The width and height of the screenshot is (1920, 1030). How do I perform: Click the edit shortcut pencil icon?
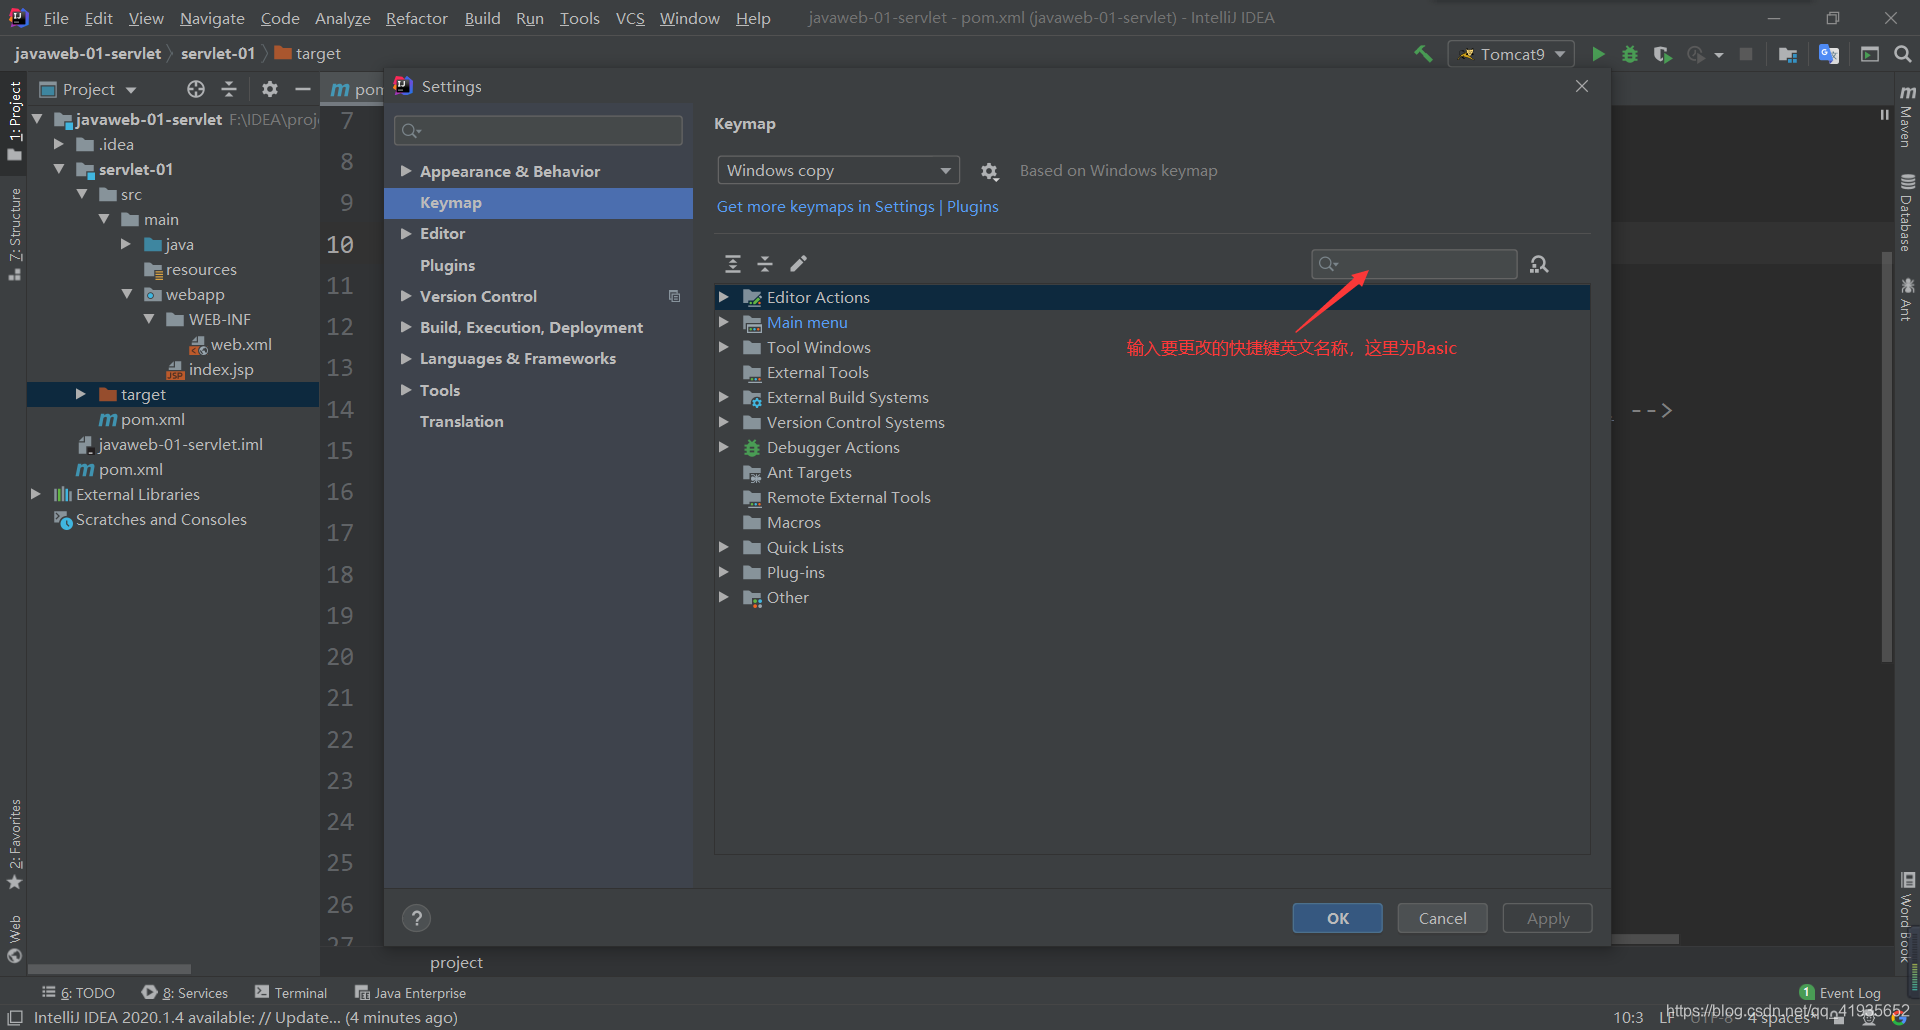[x=798, y=264]
